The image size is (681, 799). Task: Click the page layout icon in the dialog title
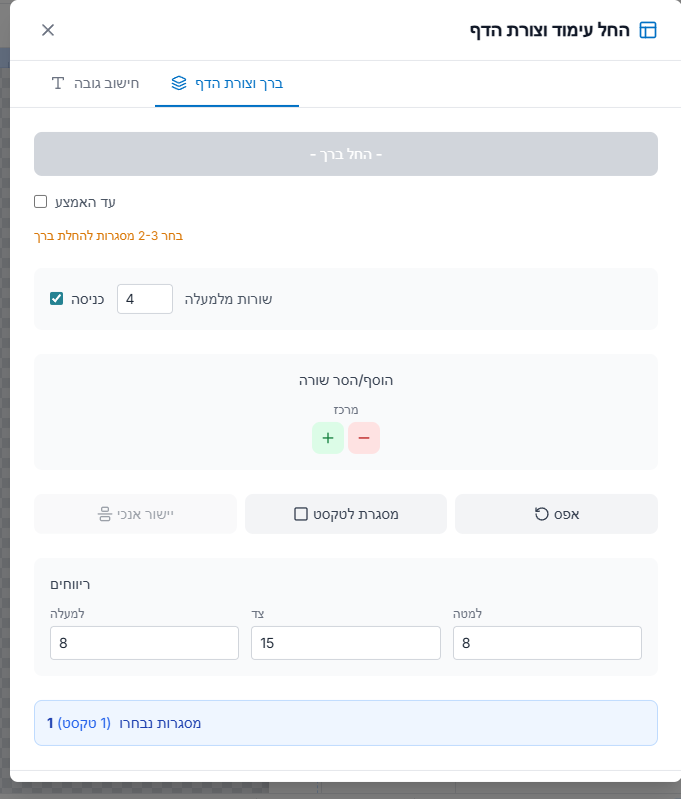[x=648, y=30]
